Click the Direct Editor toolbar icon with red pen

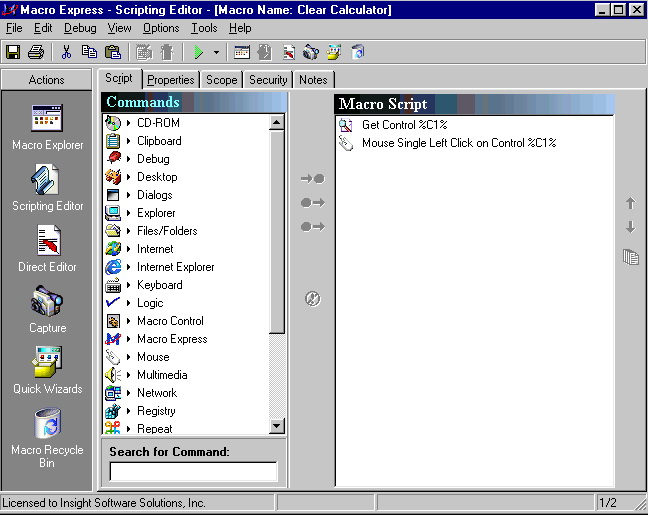click(x=288, y=52)
